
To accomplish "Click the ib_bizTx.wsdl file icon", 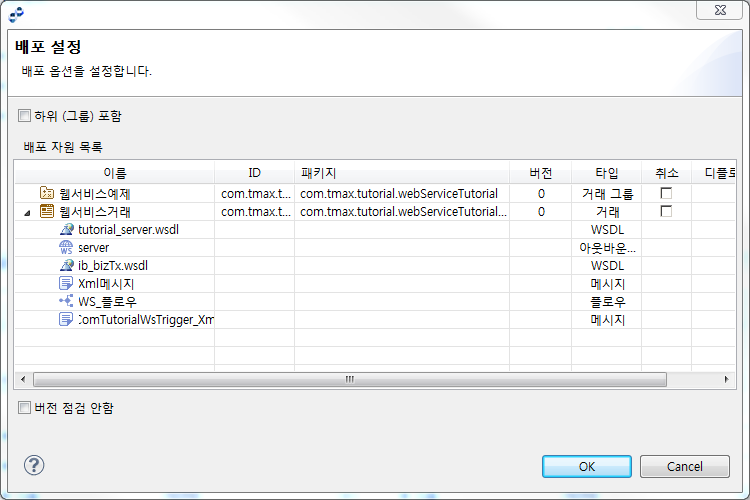I will pyautogui.click(x=66, y=265).
